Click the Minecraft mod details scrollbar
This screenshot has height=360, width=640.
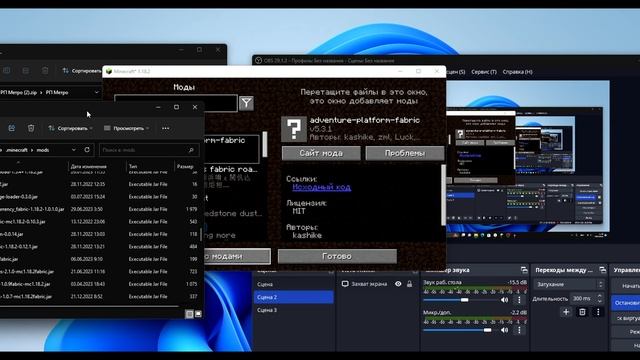tap(444, 195)
